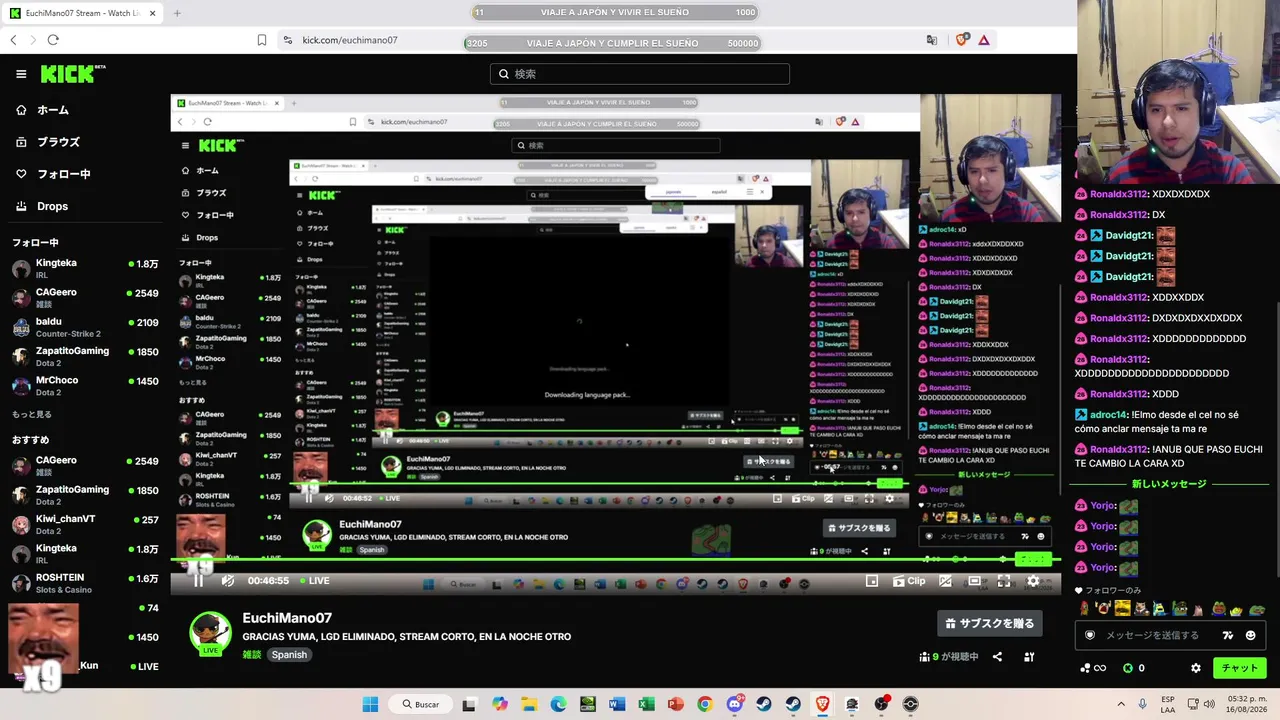Go back using the main browser toolbar arrow
The height and width of the screenshot is (720, 1280).
pos(13,40)
